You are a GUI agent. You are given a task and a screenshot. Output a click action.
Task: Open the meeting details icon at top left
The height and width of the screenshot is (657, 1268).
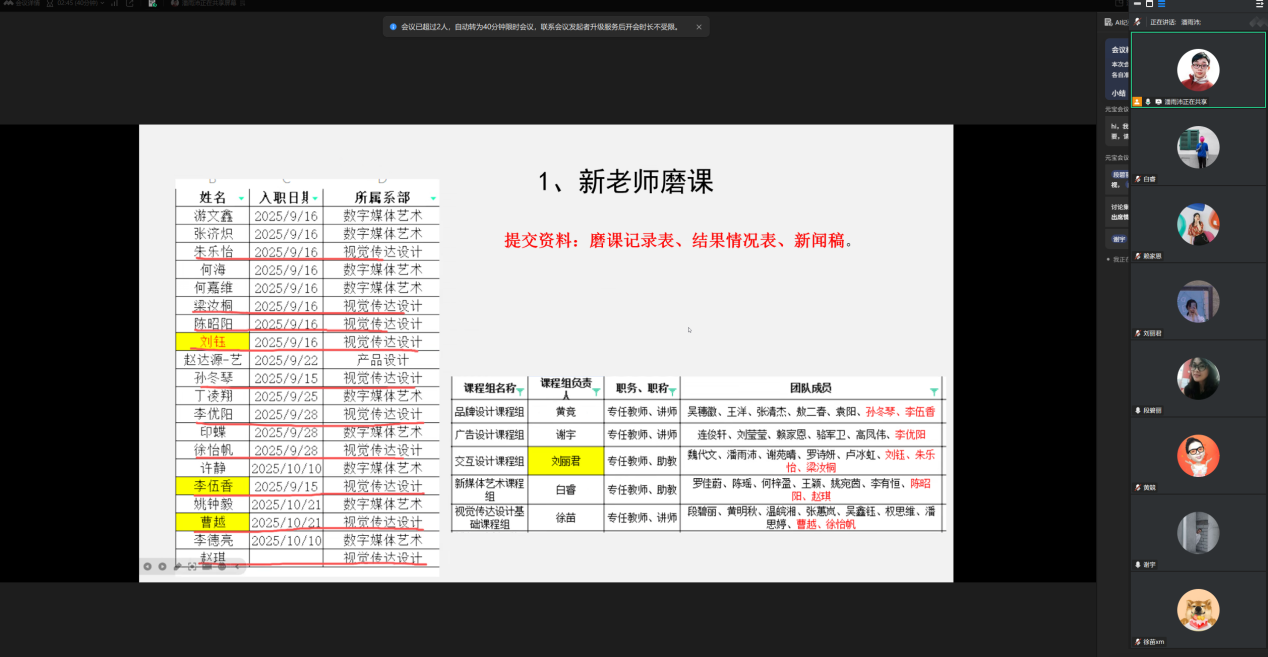click(x=9, y=4)
